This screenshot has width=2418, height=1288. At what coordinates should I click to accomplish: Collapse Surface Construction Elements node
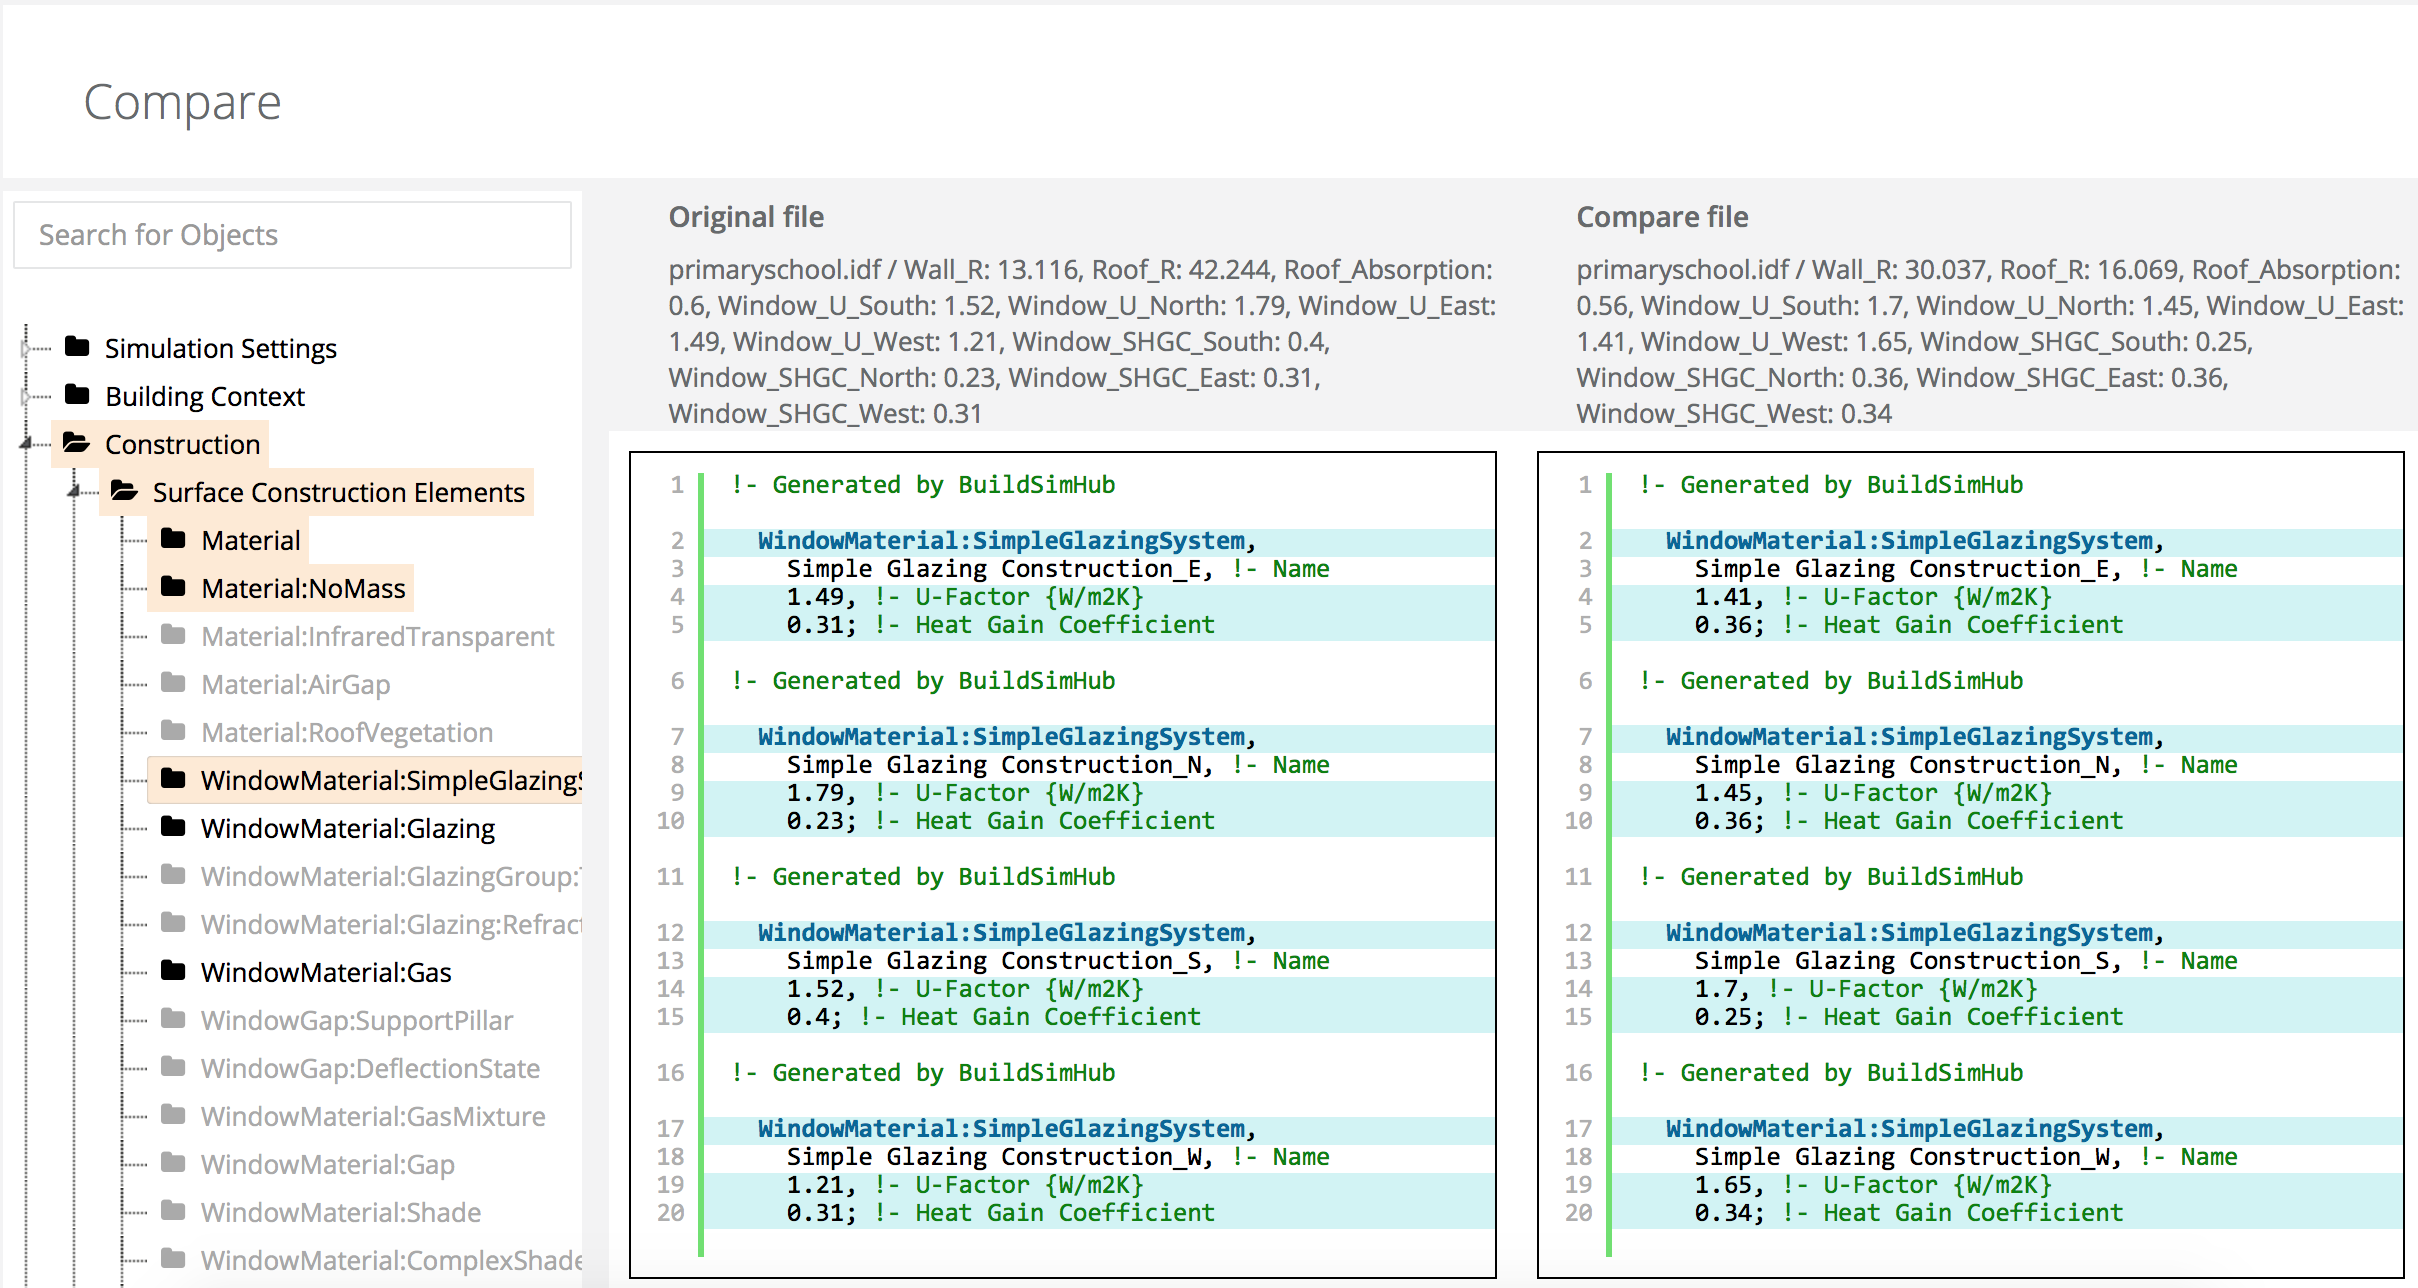pos(74,491)
